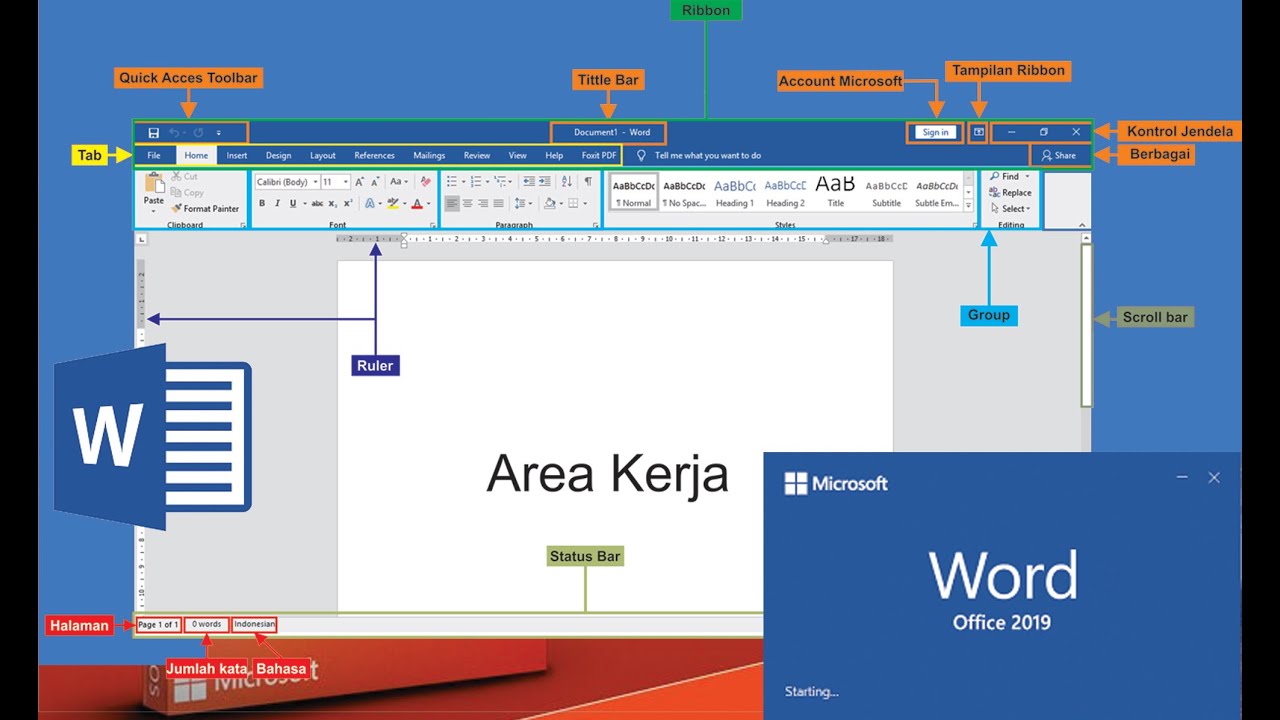This screenshot has height=720, width=1280.
Task: Click Increase Indent icon
Action: pyautogui.click(x=545, y=182)
